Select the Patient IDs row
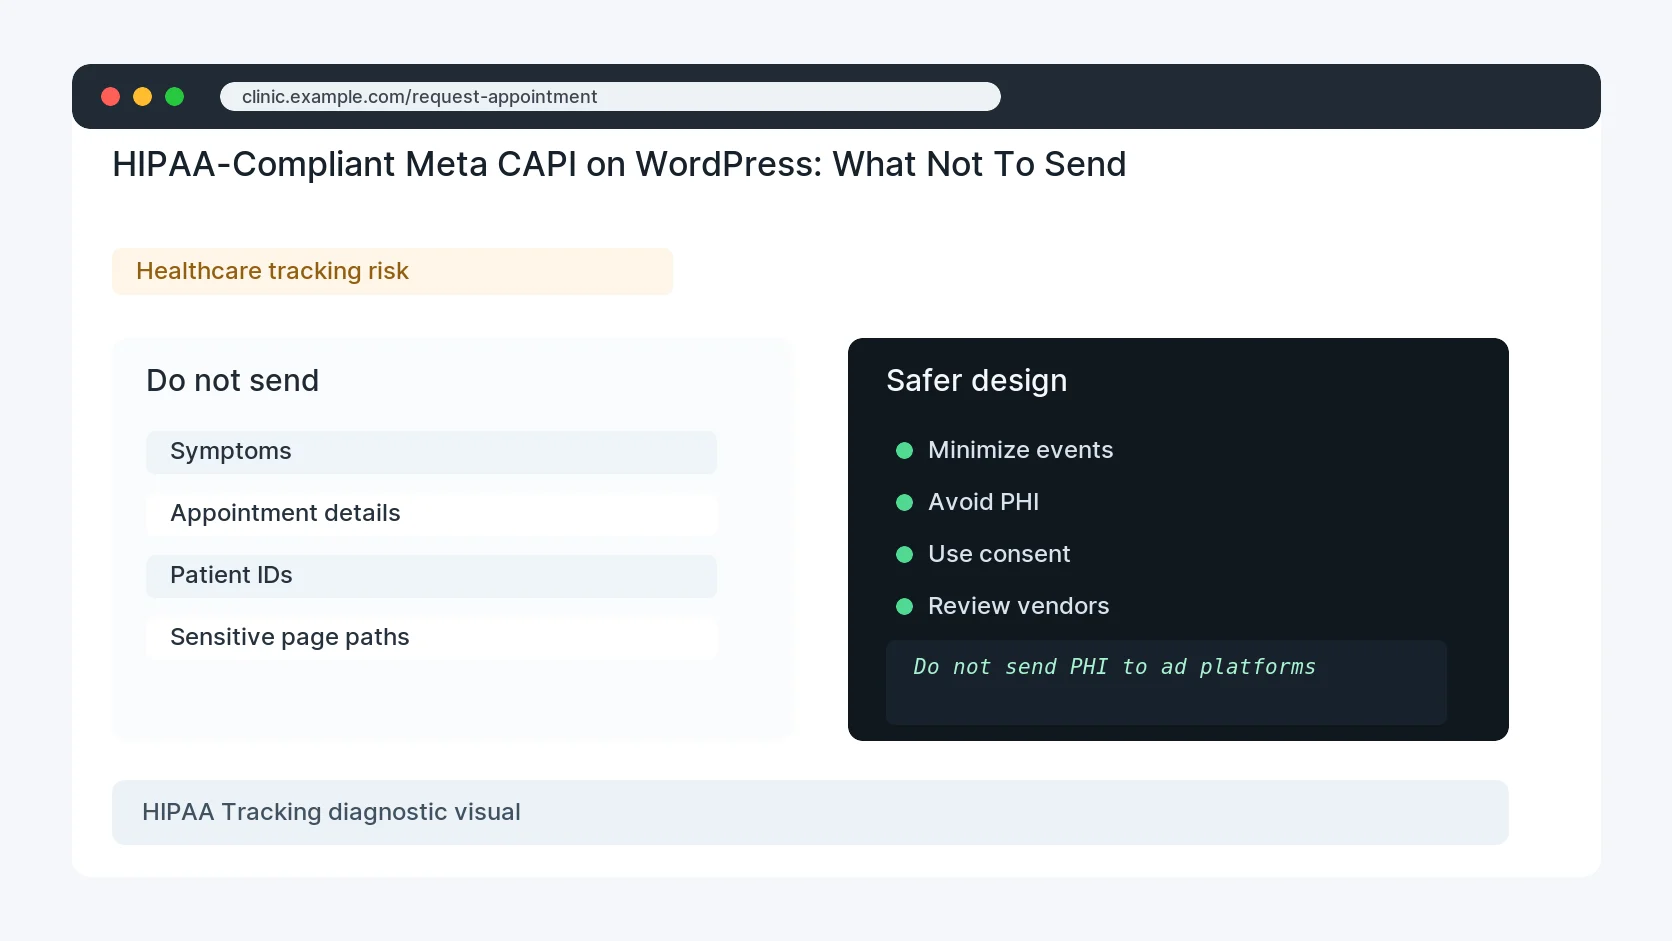The image size is (1672, 941). point(431,576)
